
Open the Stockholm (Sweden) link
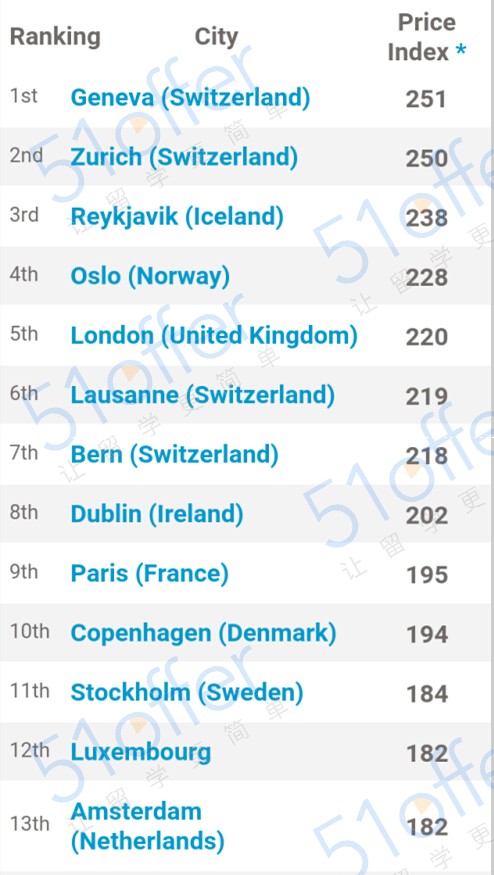coord(187,693)
